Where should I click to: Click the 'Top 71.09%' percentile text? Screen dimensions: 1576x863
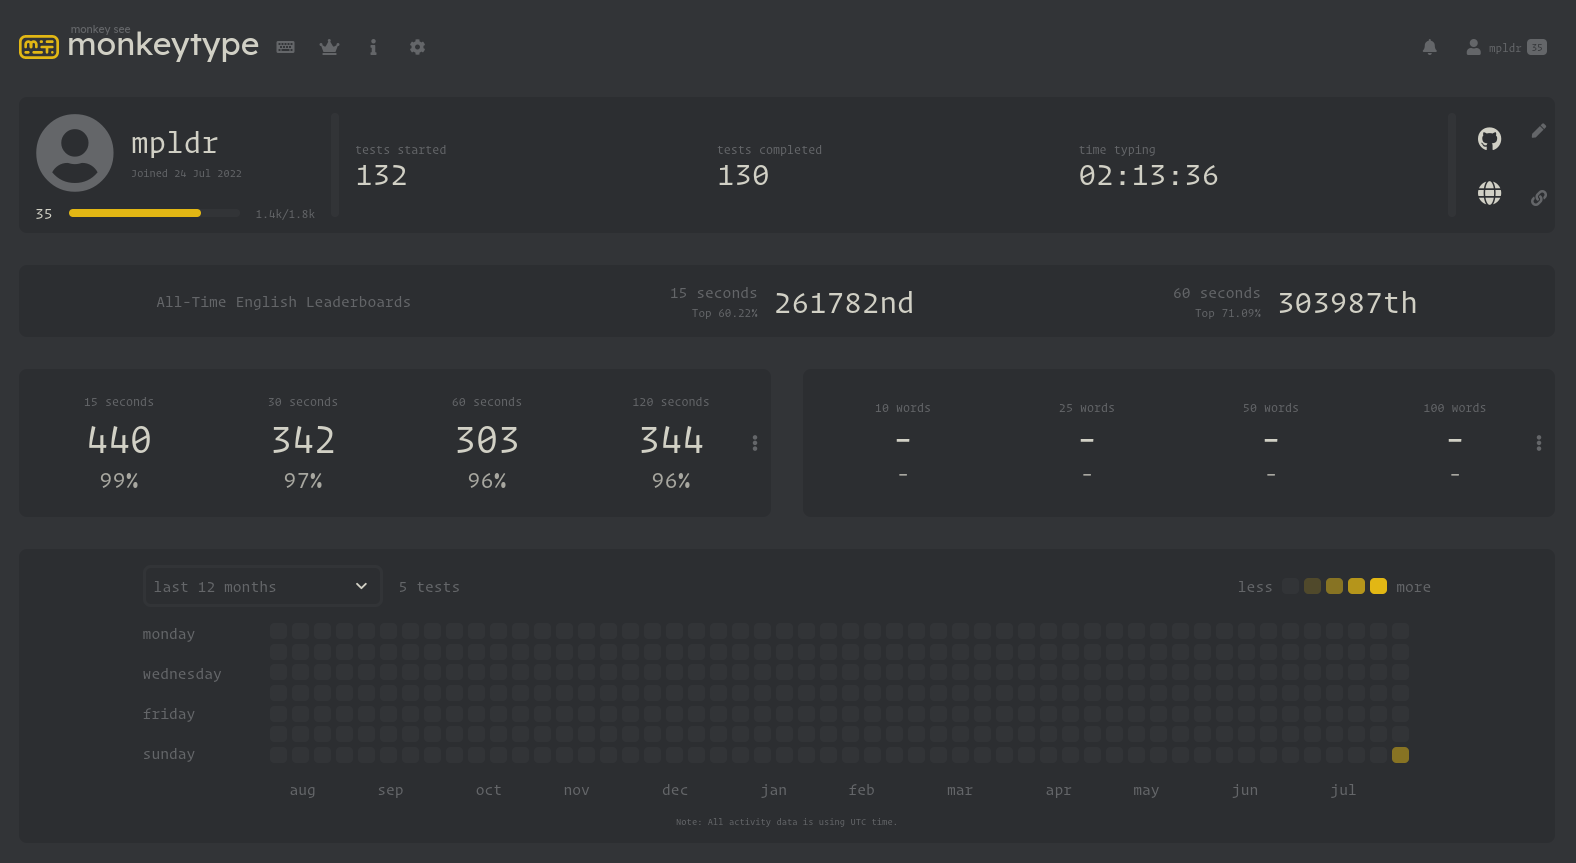click(1228, 313)
